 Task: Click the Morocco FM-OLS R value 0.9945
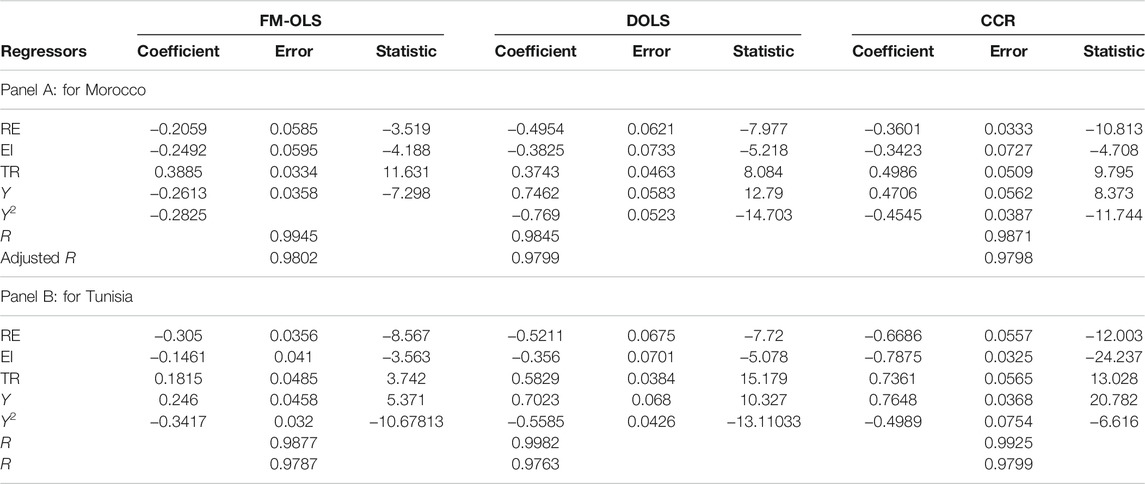(x=294, y=237)
